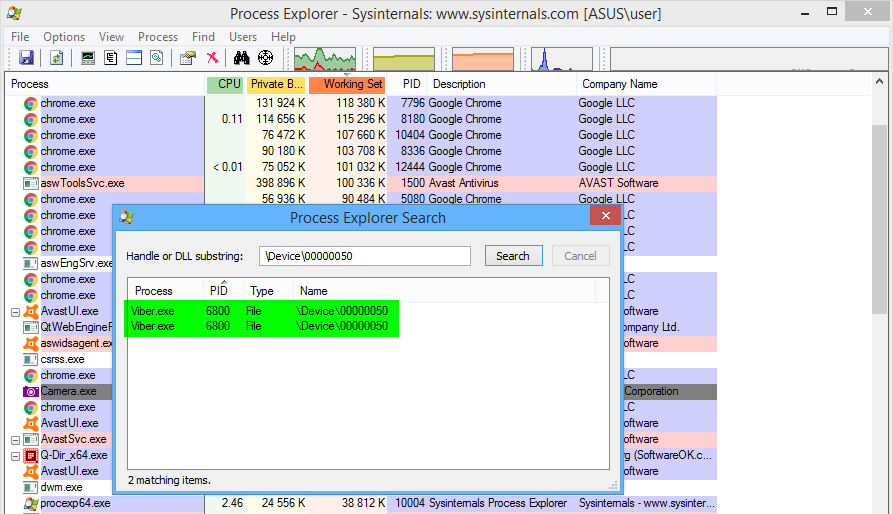The image size is (893, 514).
Task: Click the blue I/O activity graph
Action: point(562,59)
